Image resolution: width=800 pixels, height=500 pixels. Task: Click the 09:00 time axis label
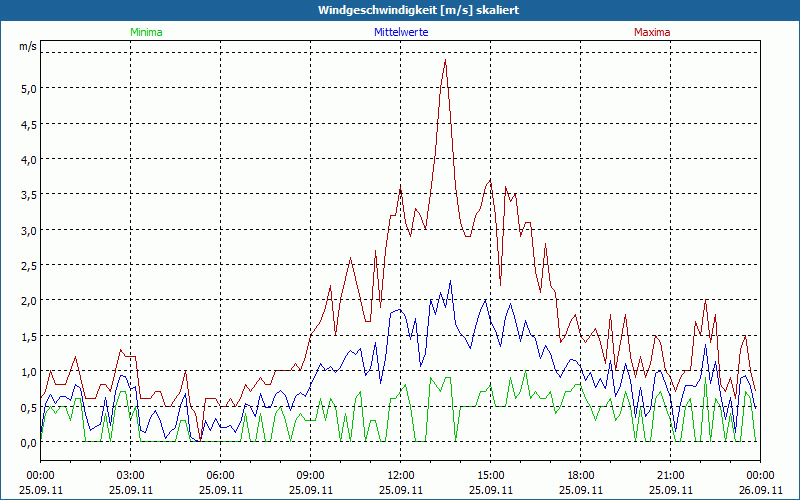coord(310,476)
